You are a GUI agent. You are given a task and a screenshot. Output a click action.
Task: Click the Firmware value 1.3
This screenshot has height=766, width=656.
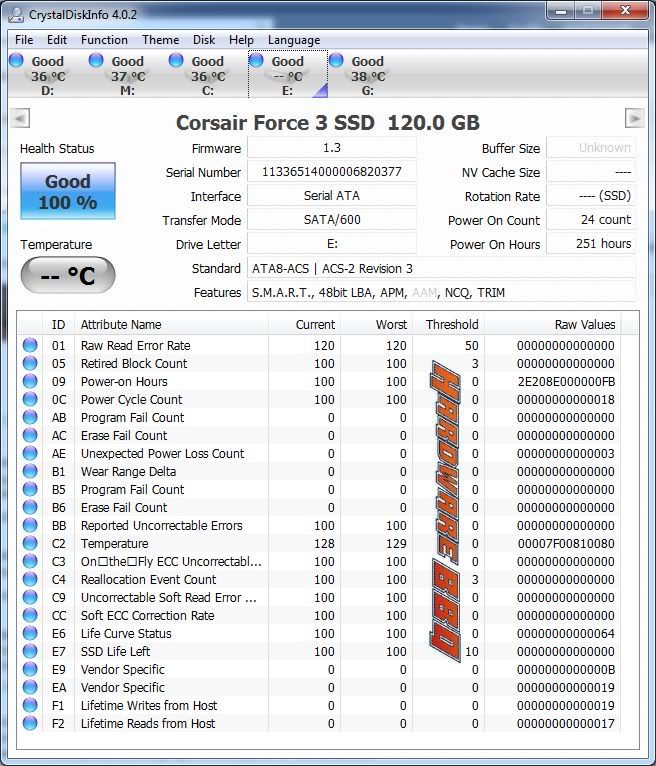tap(332, 148)
